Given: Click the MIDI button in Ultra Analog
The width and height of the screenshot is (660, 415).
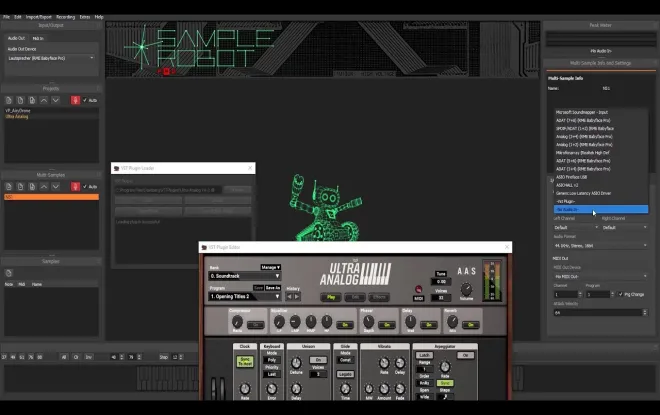Looking at the screenshot, I should (x=418, y=298).
